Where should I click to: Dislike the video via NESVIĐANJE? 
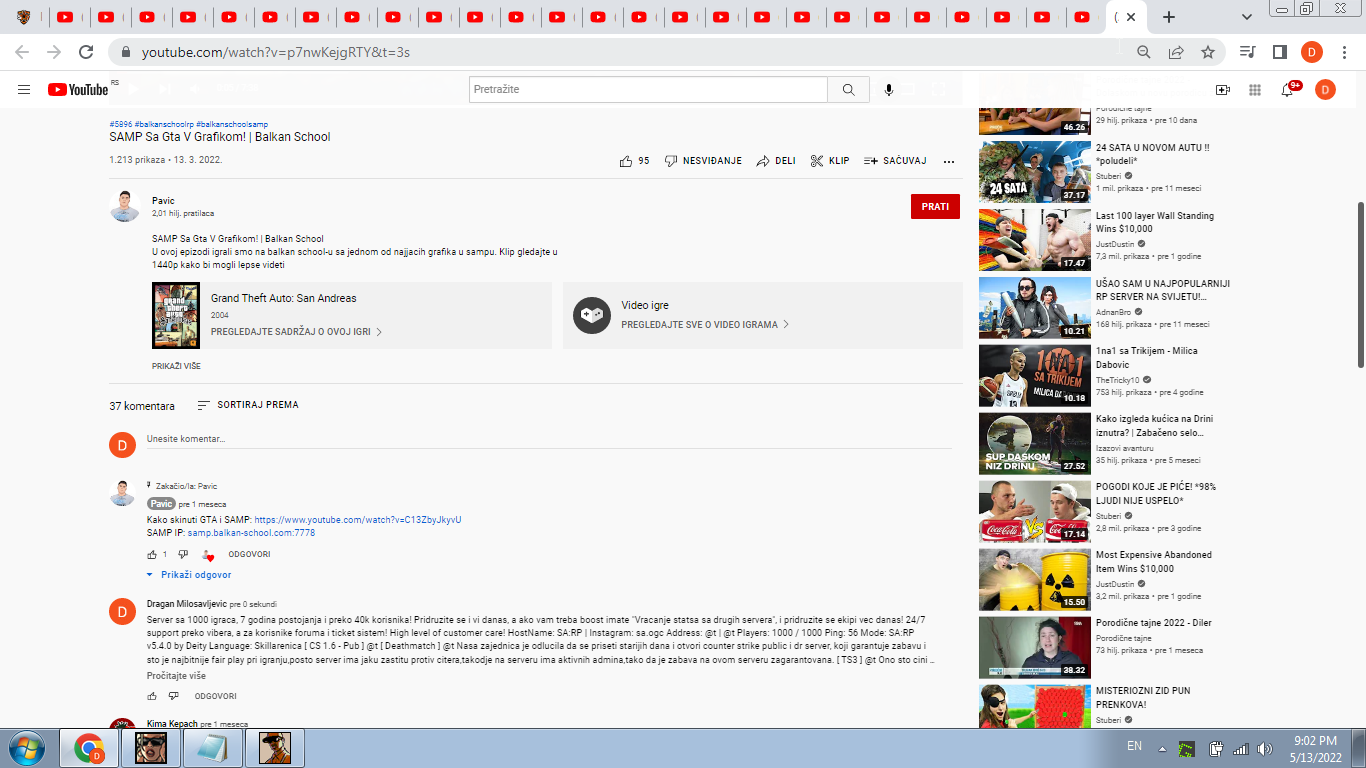pyautogui.click(x=703, y=160)
